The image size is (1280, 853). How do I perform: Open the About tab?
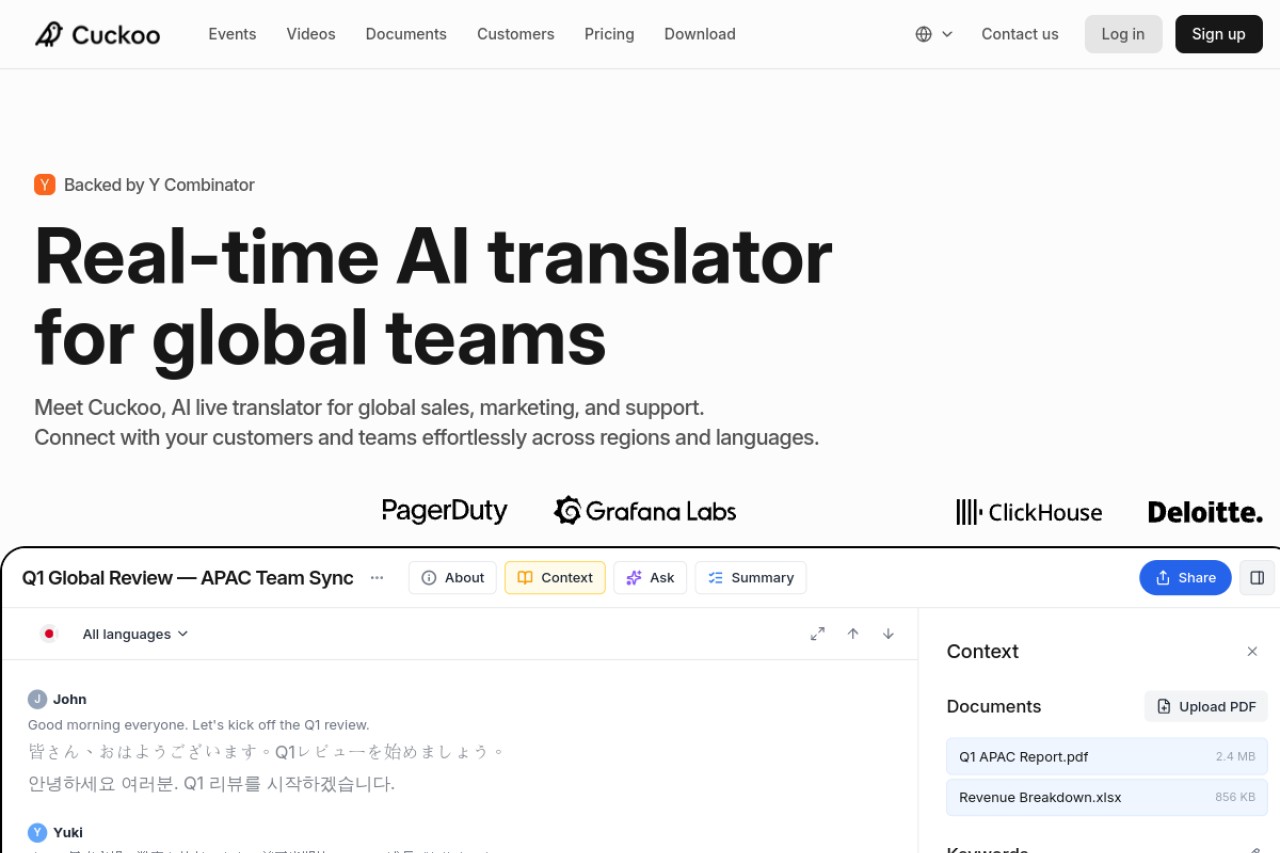pos(453,578)
